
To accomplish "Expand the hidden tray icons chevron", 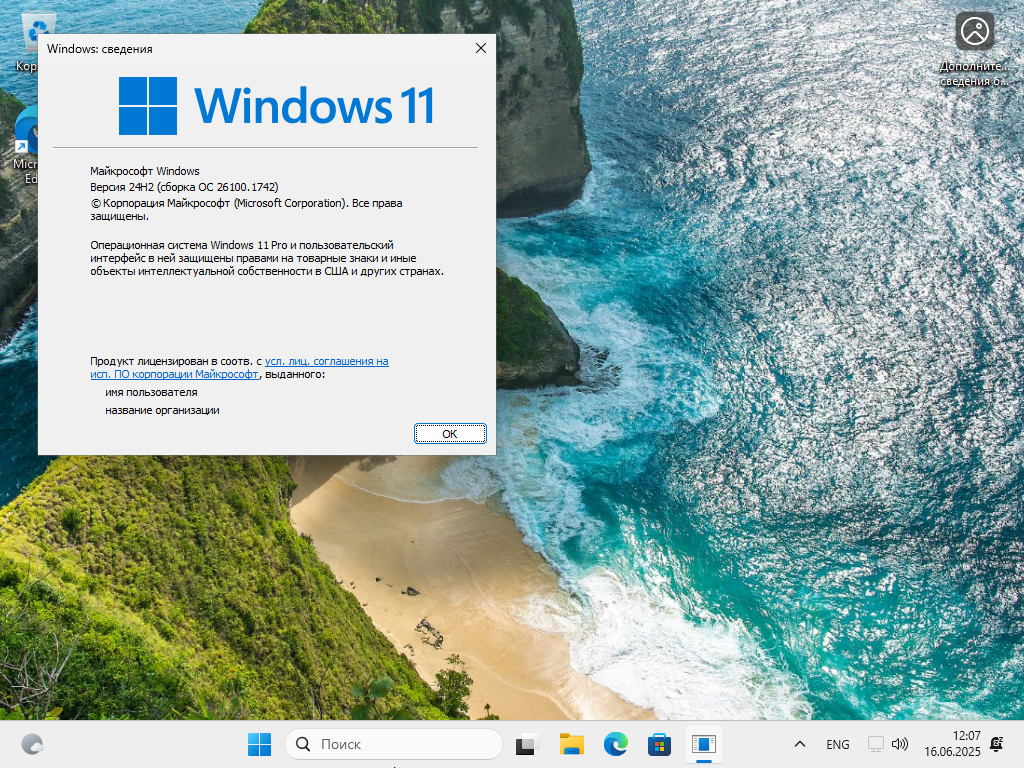I will pos(799,744).
